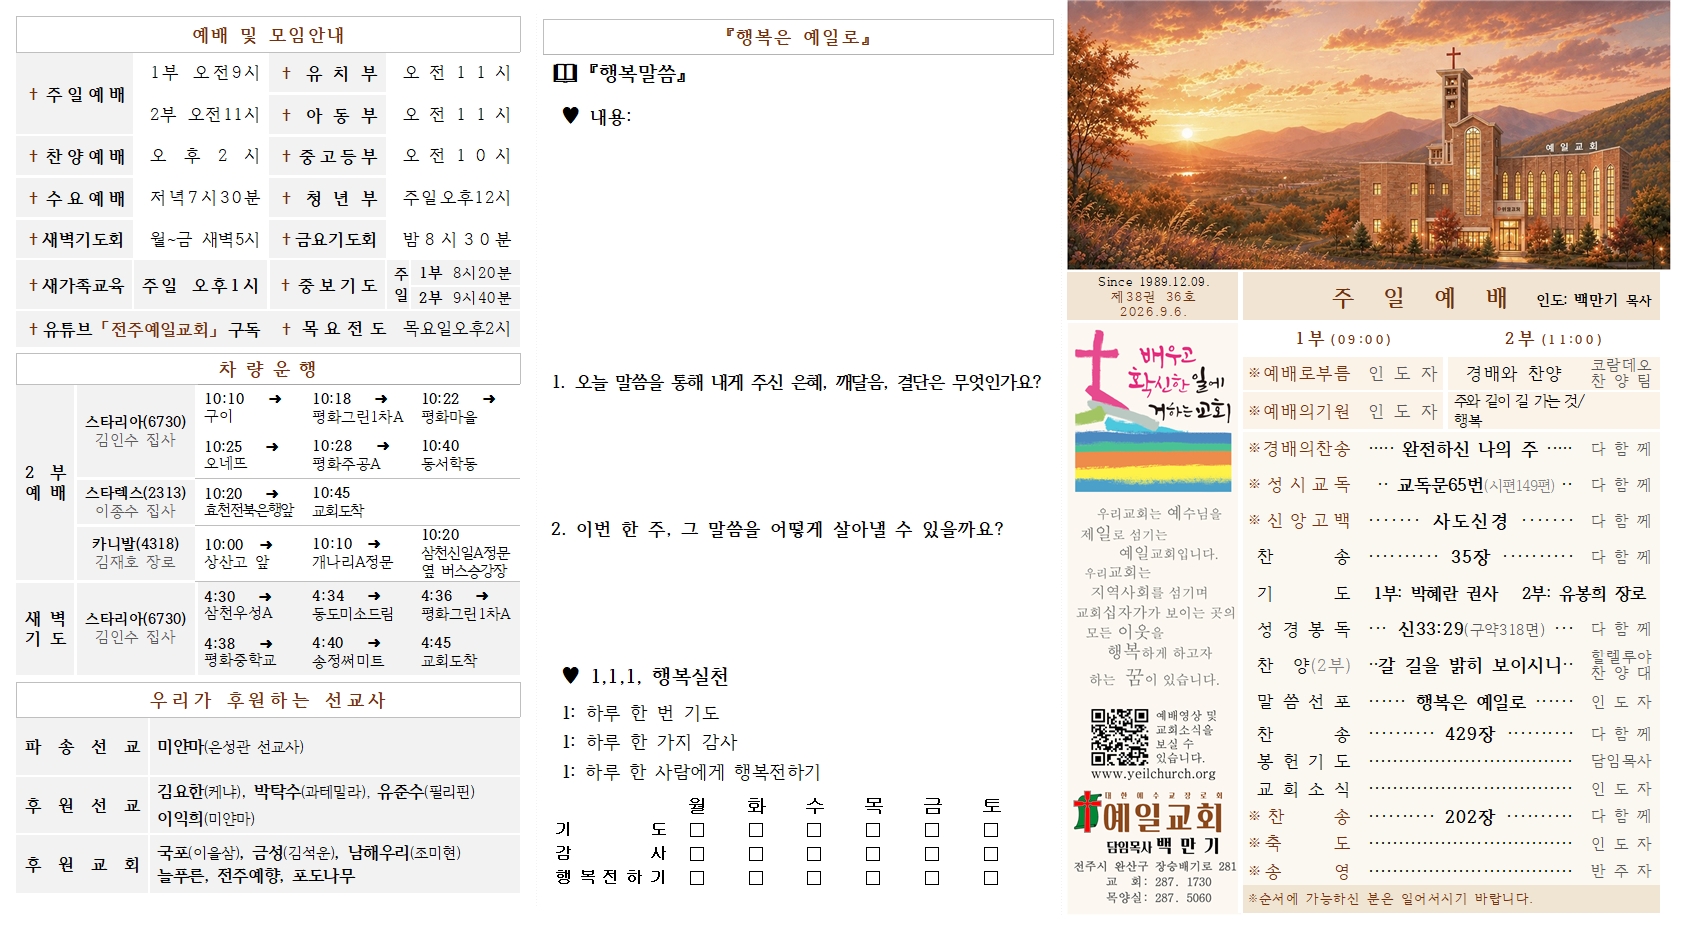Select the 미얀마(은성관 선교사) entry
The width and height of the screenshot is (1682, 926).
(x=231, y=747)
